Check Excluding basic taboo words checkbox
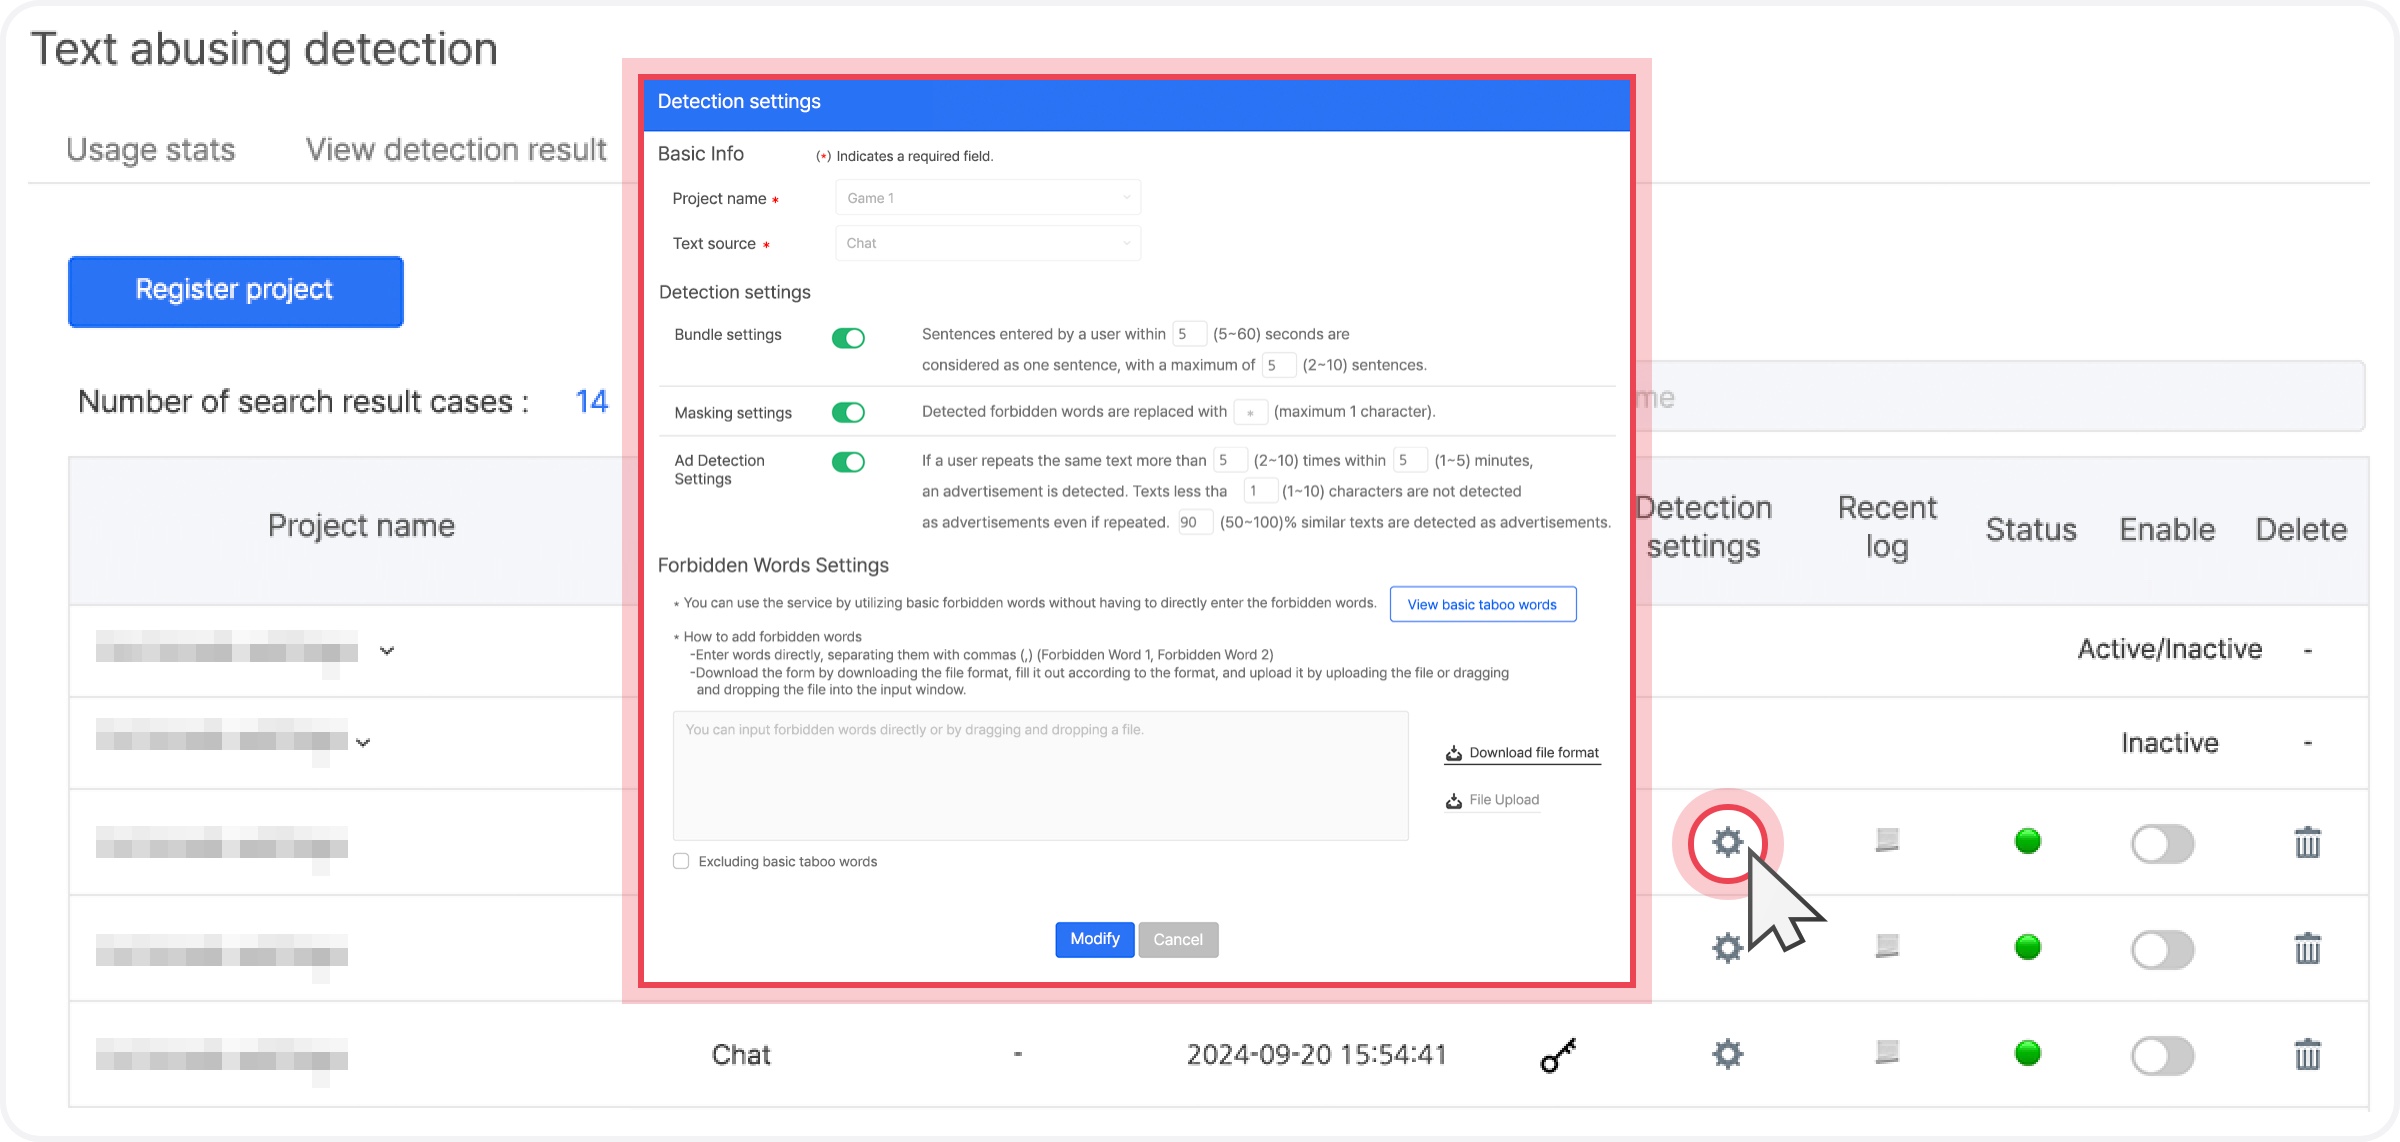Viewport: 2400px width, 1142px height. pos(681,861)
